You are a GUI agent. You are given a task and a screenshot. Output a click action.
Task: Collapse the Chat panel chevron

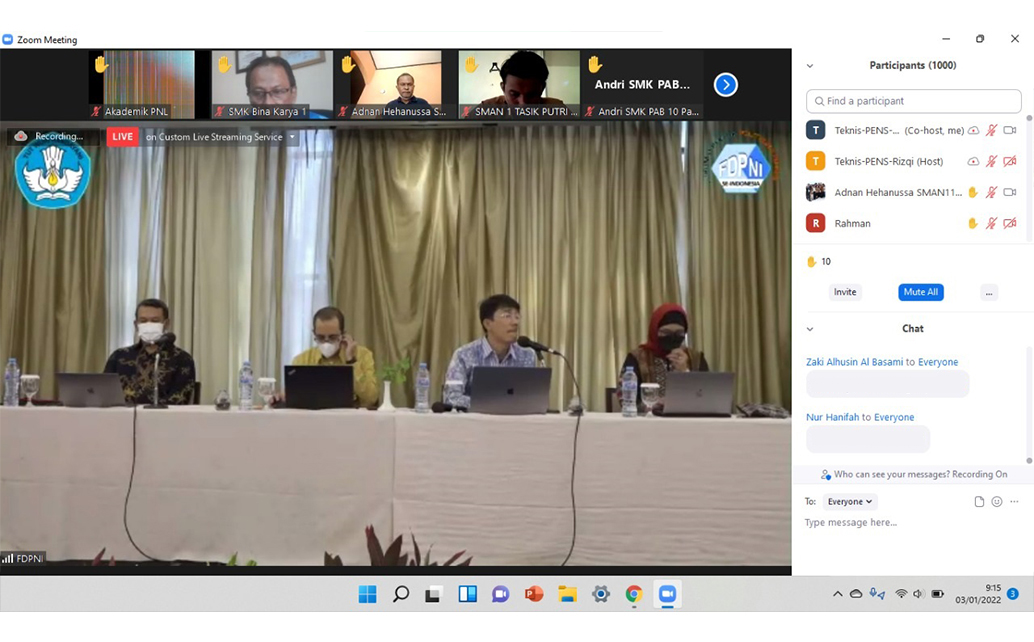[810, 329]
